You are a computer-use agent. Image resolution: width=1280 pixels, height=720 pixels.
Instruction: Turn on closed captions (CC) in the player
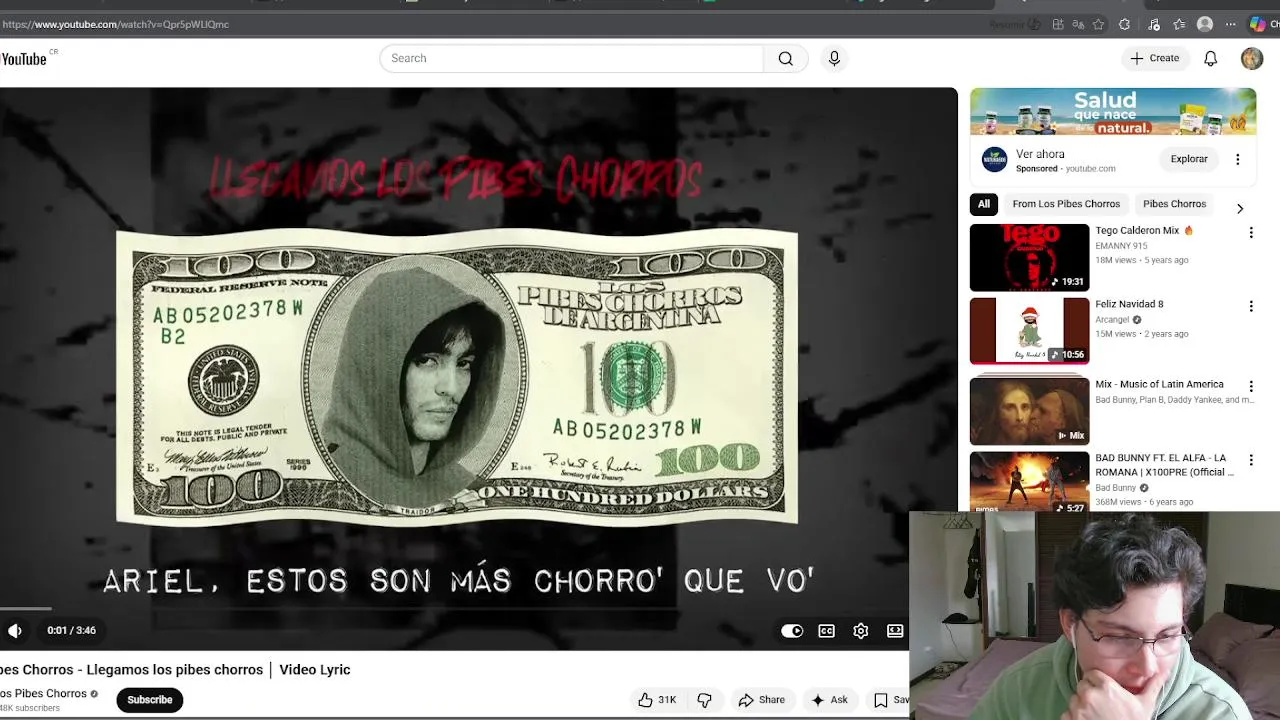coord(826,631)
